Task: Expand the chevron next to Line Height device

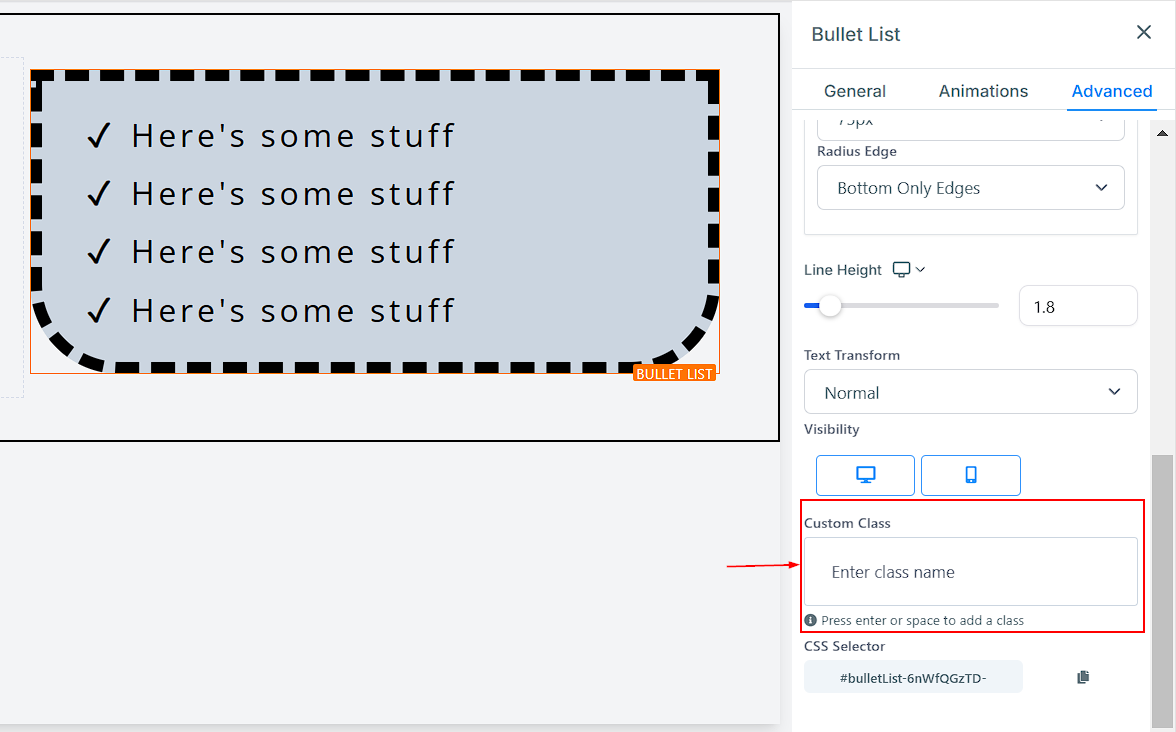Action: click(x=921, y=270)
